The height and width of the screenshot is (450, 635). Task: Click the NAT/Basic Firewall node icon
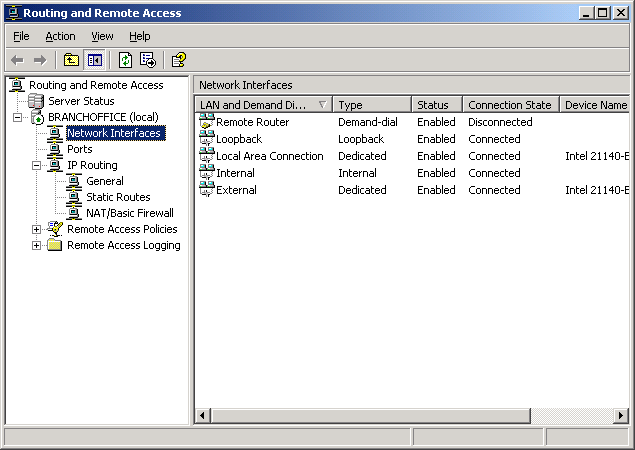pyautogui.click(x=74, y=213)
